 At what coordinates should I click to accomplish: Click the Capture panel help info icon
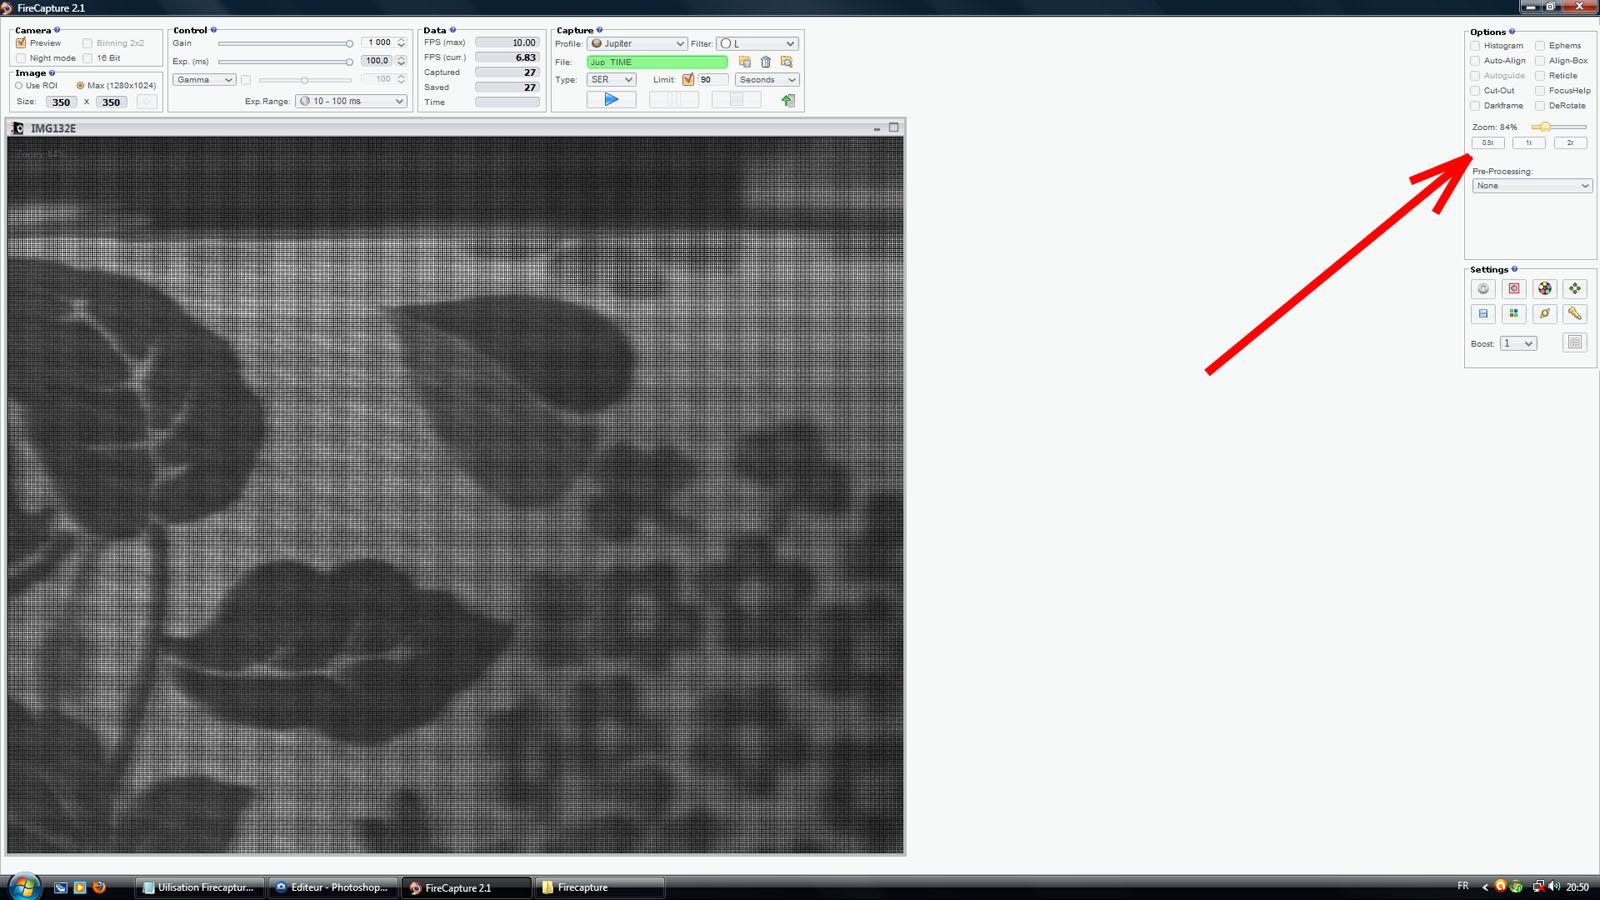coord(600,30)
